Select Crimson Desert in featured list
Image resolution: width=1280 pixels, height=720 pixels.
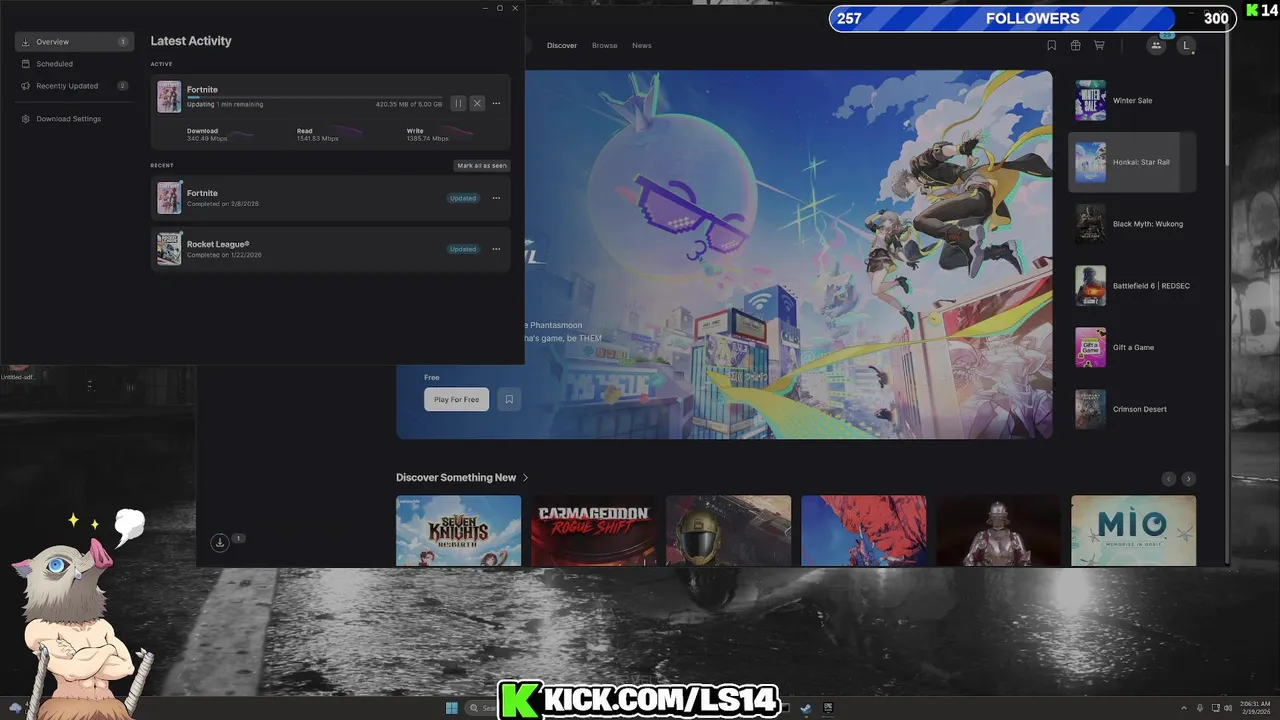(1132, 409)
